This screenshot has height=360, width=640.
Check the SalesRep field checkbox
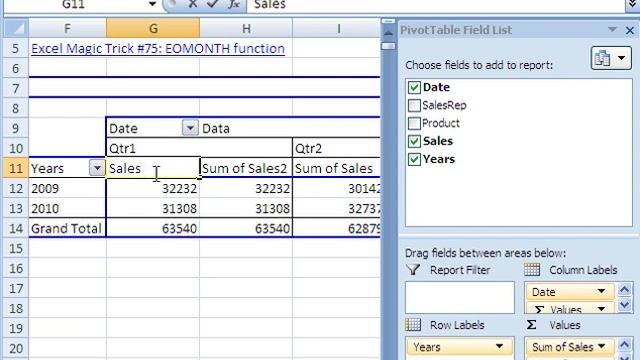[414, 105]
